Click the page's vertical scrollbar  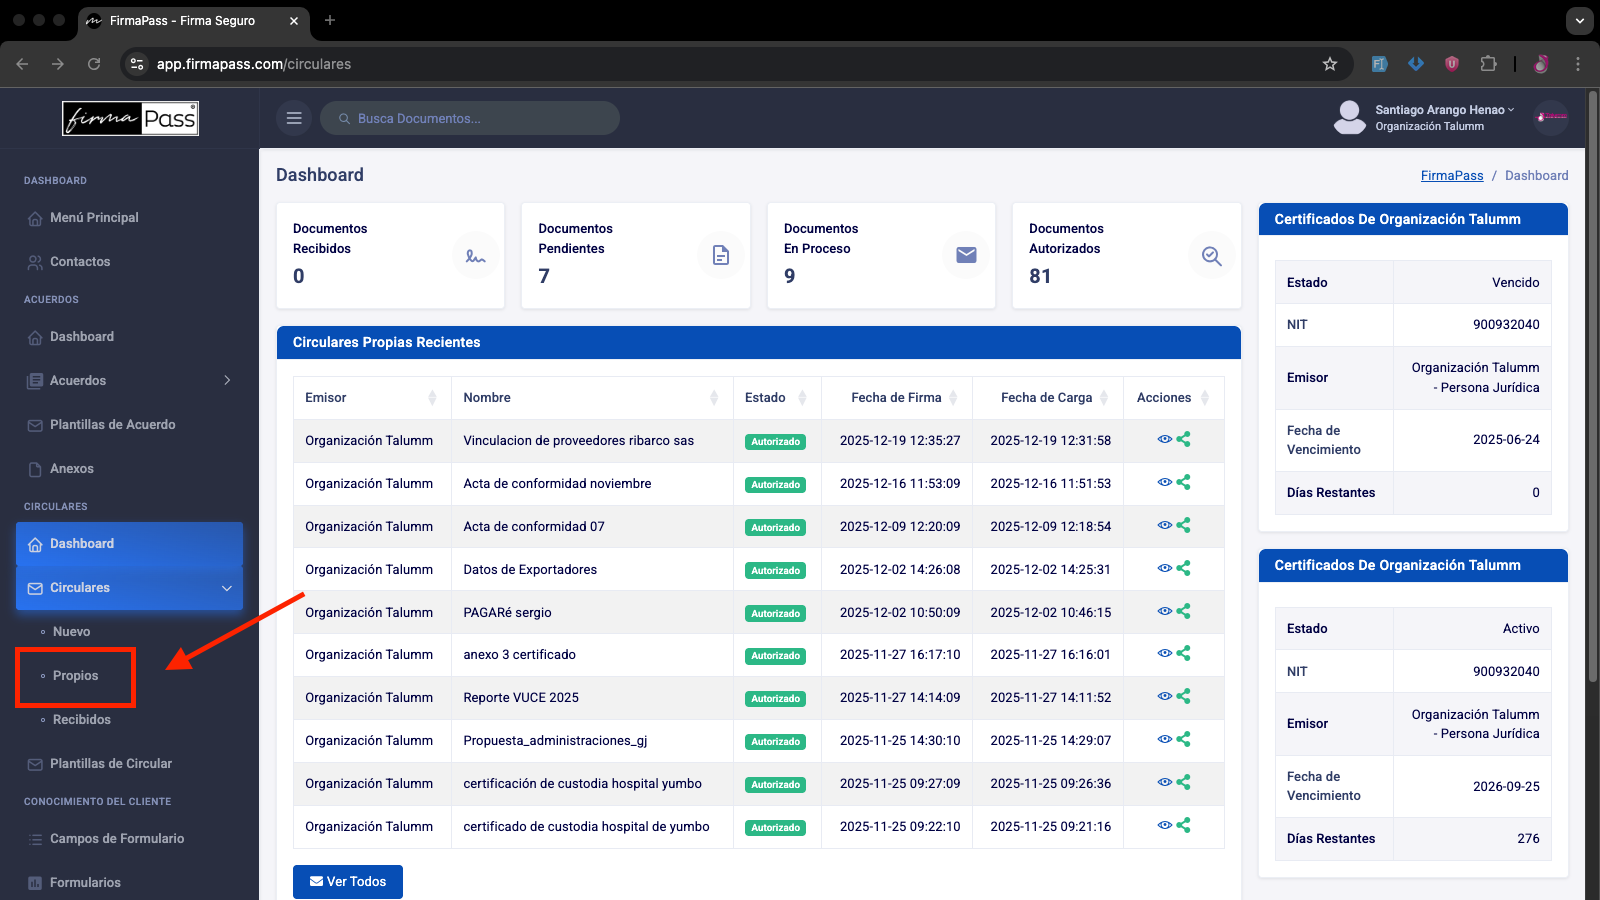[1592, 400]
